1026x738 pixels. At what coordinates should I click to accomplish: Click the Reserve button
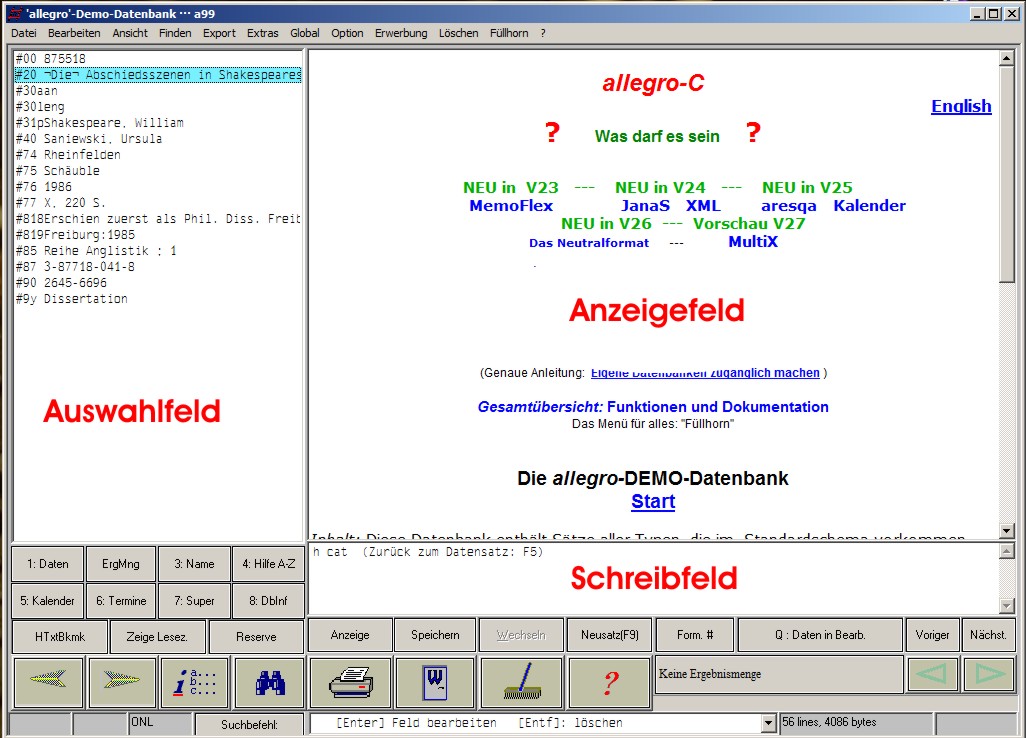pos(256,637)
